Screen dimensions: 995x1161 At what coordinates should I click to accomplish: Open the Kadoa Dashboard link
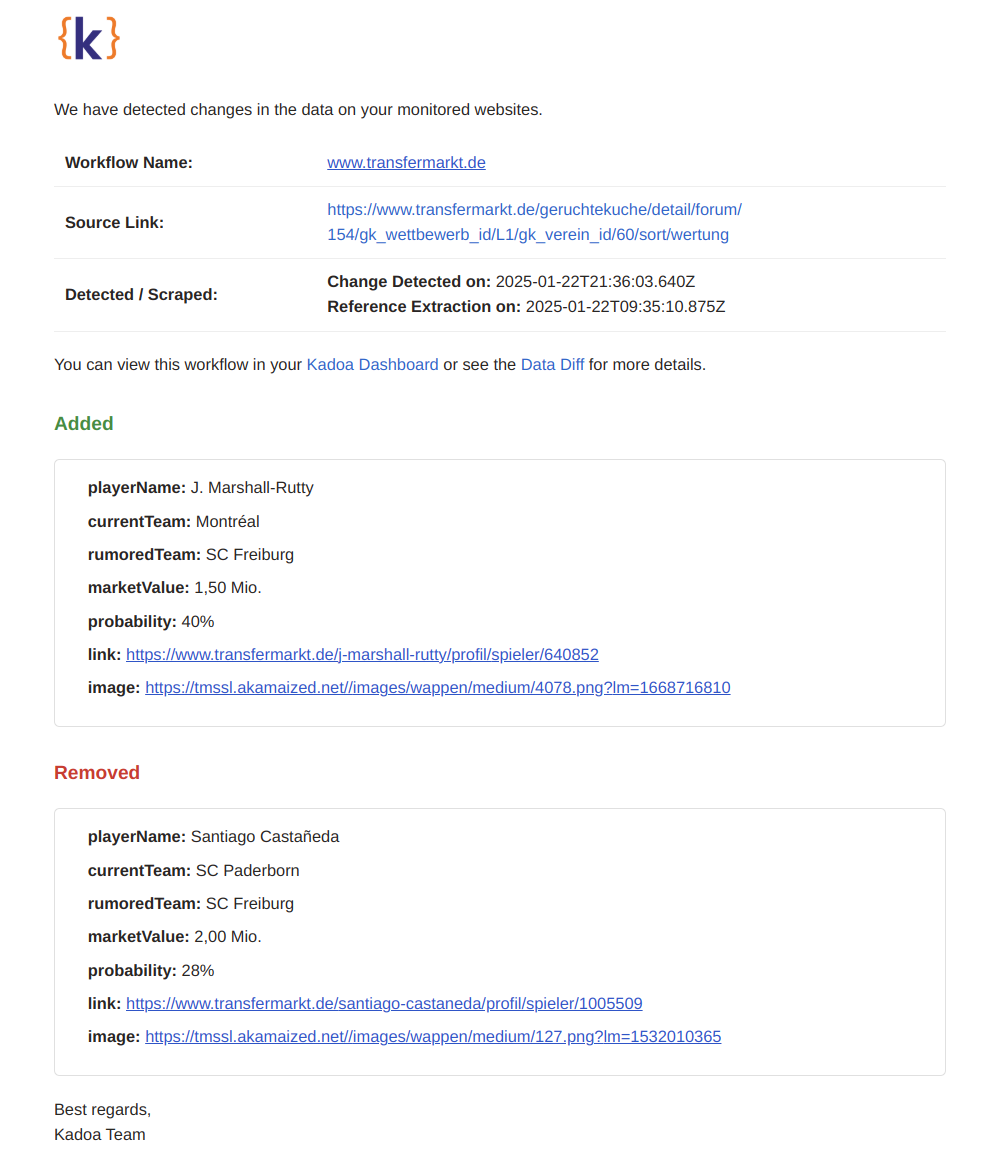pyautogui.click(x=372, y=364)
